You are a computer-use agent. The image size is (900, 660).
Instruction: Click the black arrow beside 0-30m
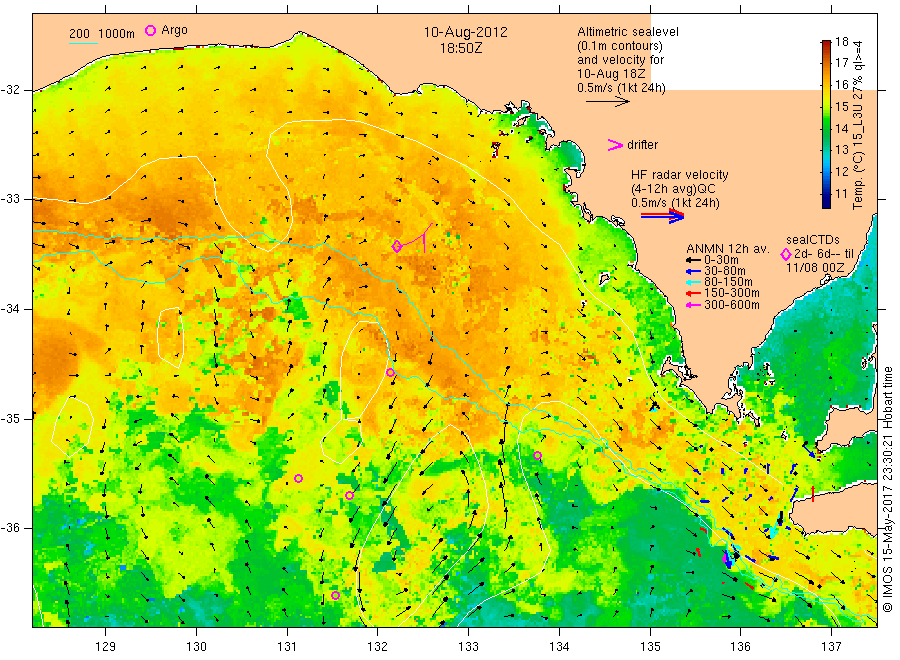(693, 260)
